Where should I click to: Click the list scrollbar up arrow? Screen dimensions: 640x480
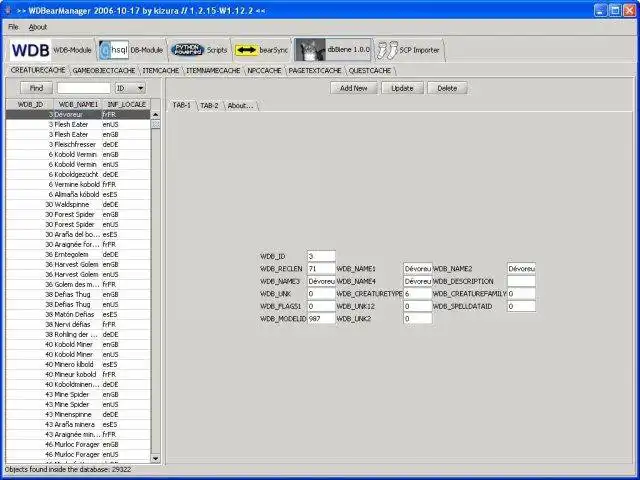(156, 115)
